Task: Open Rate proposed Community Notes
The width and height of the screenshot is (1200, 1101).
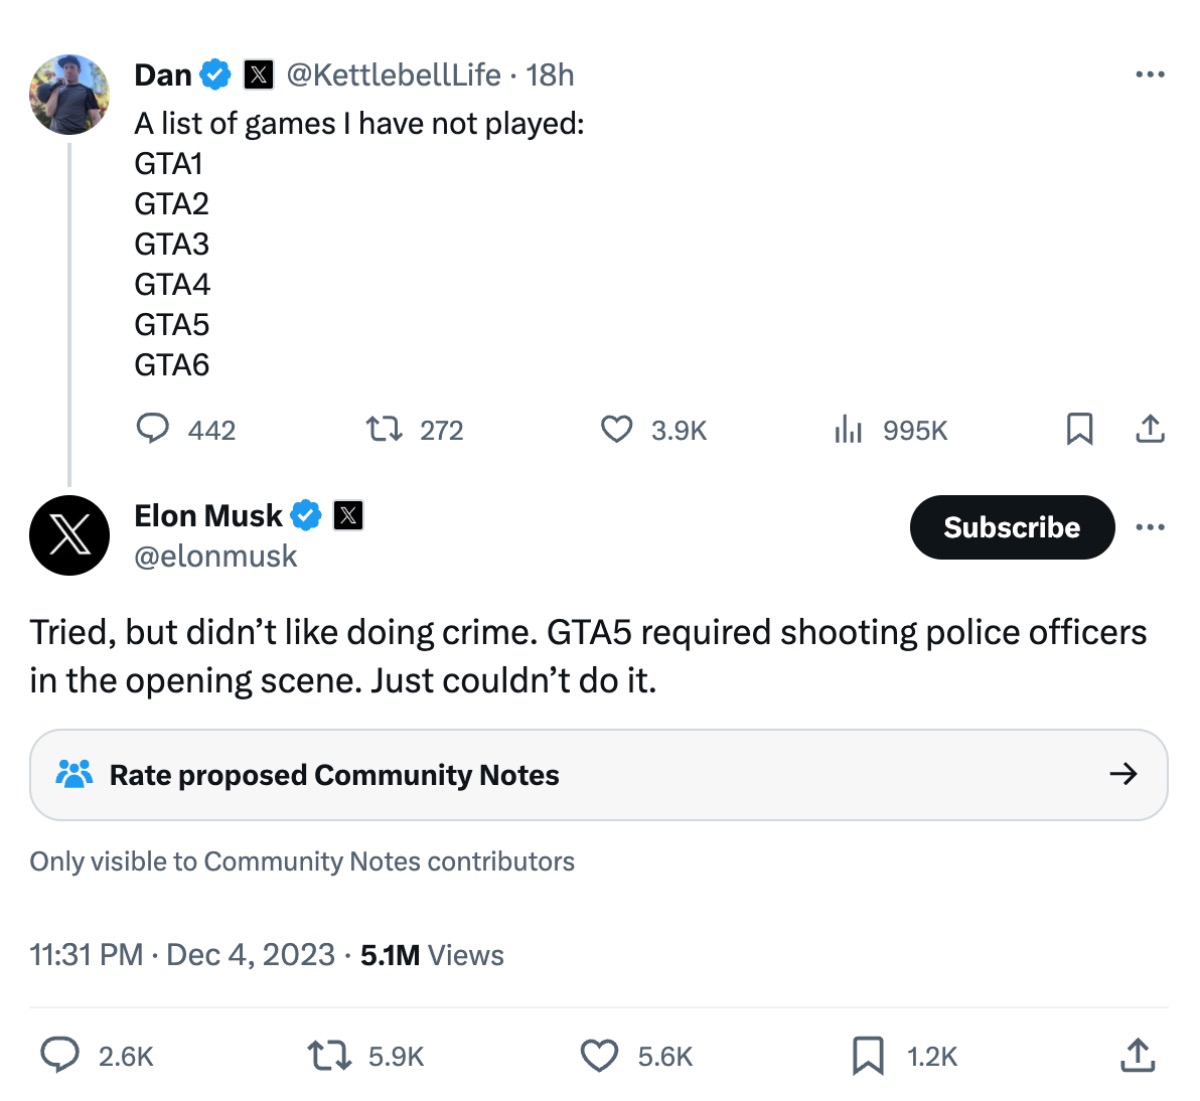Action: pyautogui.click(x=337, y=773)
